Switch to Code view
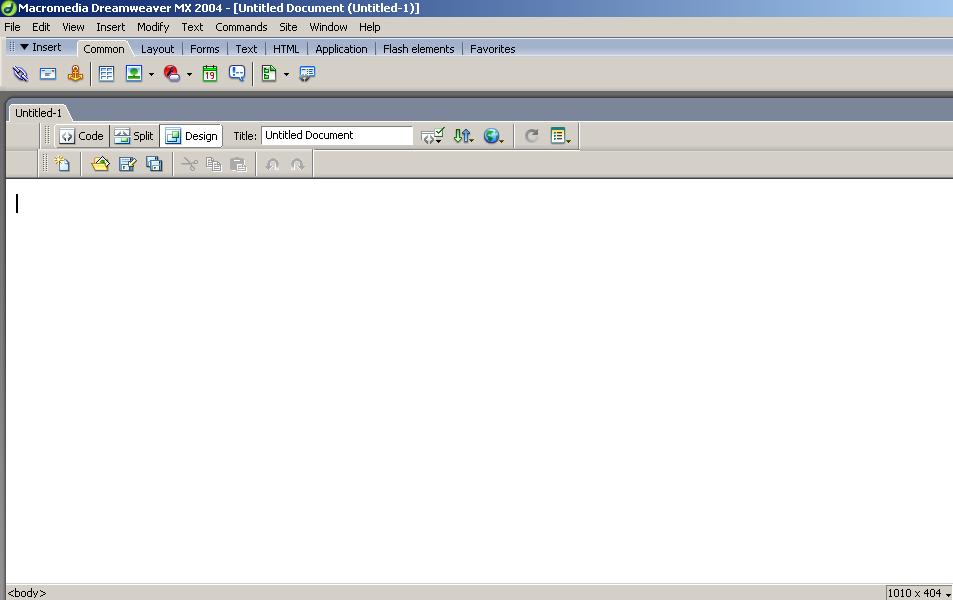This screenshot has width=953, height=600. point(81,136)
